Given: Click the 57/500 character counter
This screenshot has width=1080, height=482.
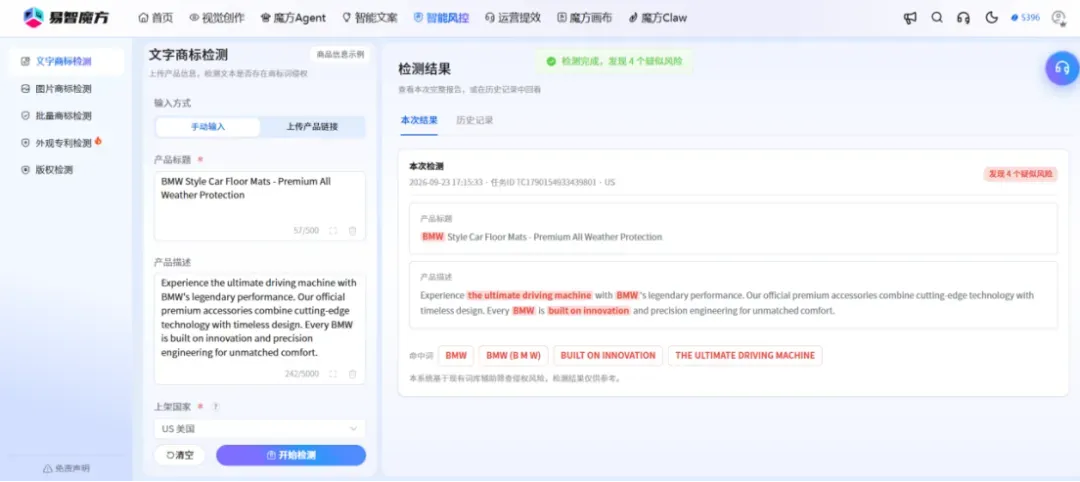Looking at the screenshot, I should [x=307, y=231].
